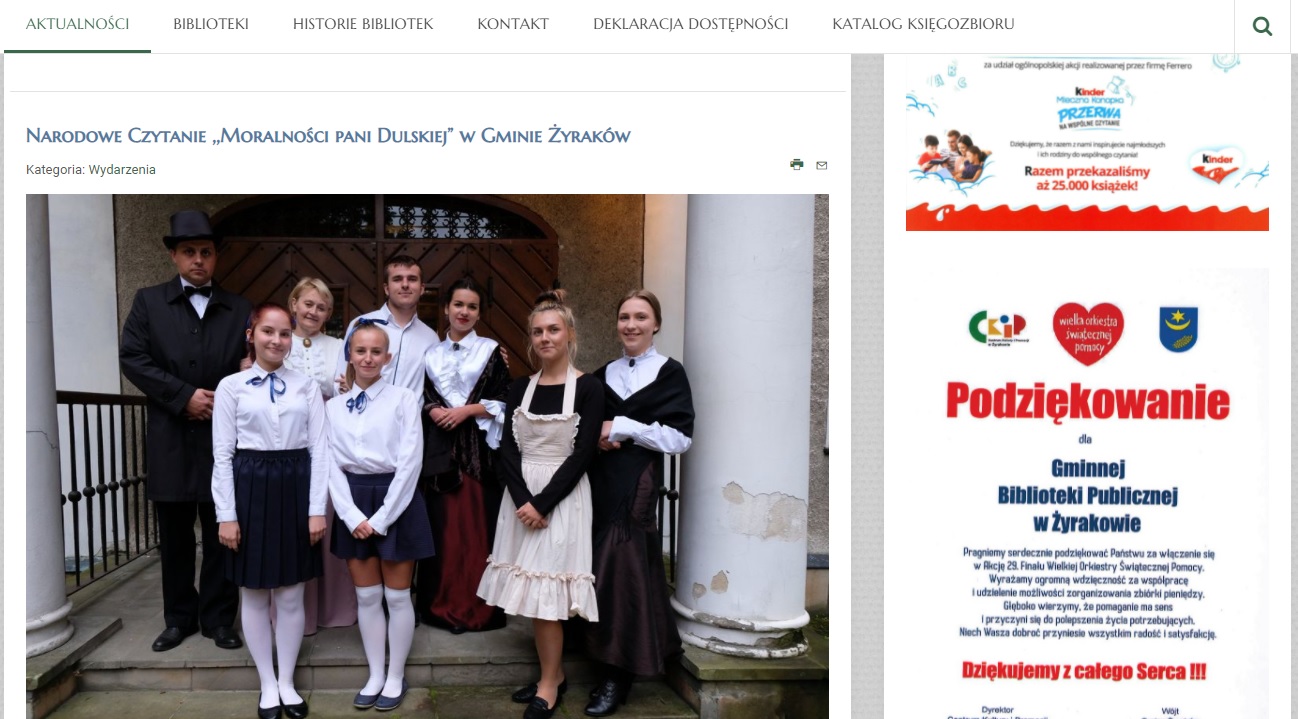This screenshot has width=1298, height=719.
Task: Open Katalog Księgozbioru link
Action: tap(923, 24)
